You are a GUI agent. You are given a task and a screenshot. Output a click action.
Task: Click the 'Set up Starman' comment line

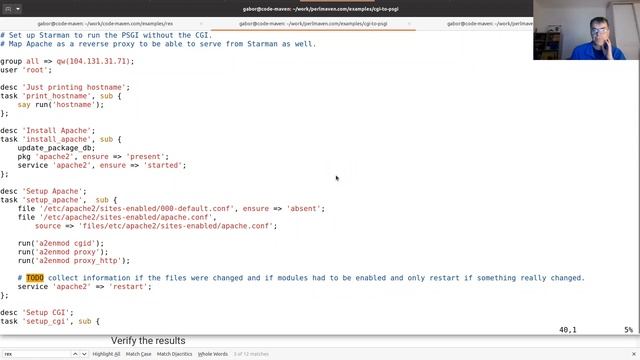pyautogui.click(x=106, y=35)
